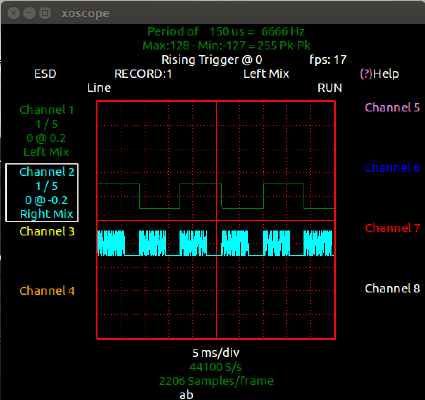This screenshot has height=400, width=425.
Task: Click the '5 ms/div' time scale
Action: click(216, 353)
